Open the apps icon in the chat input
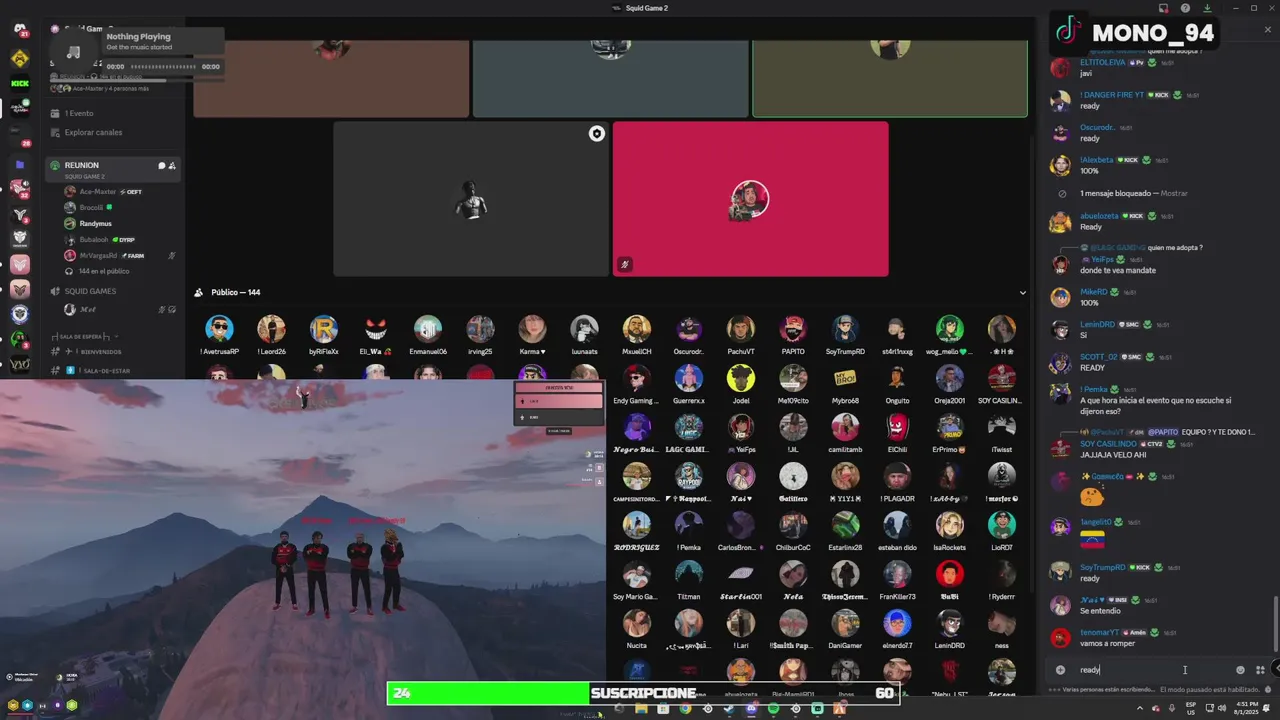1280x720 pixels. coord(1260,670)
